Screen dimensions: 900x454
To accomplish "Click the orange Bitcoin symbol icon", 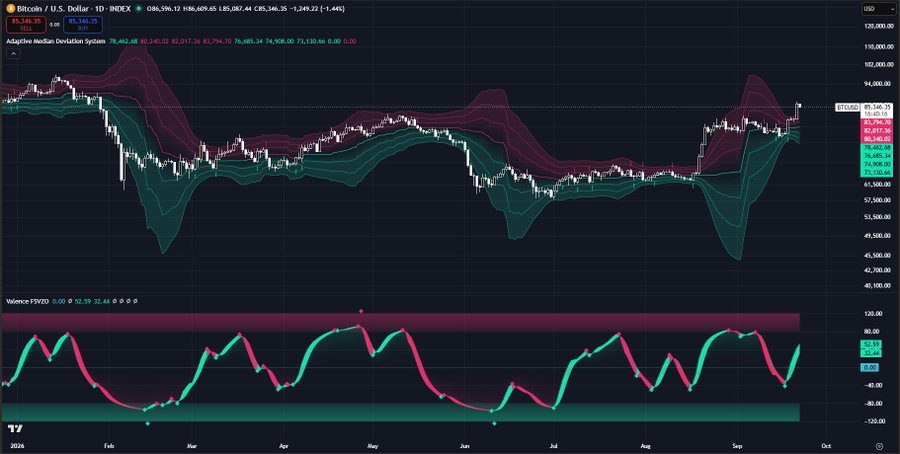I will click(10, 9).
